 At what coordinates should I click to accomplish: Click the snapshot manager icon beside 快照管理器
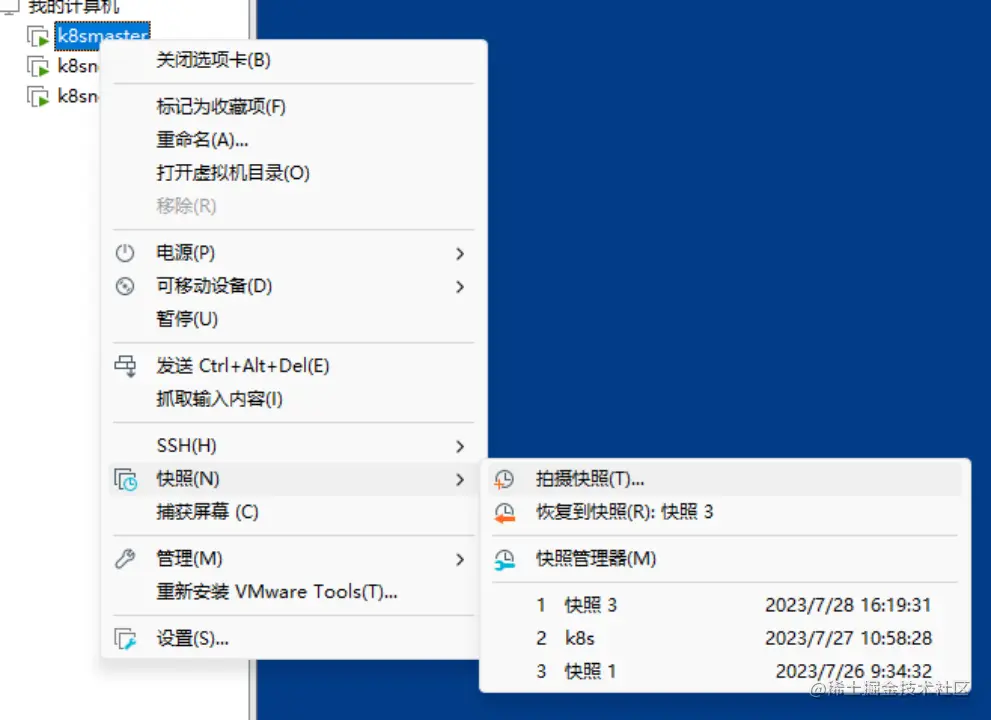pos(503,559)
